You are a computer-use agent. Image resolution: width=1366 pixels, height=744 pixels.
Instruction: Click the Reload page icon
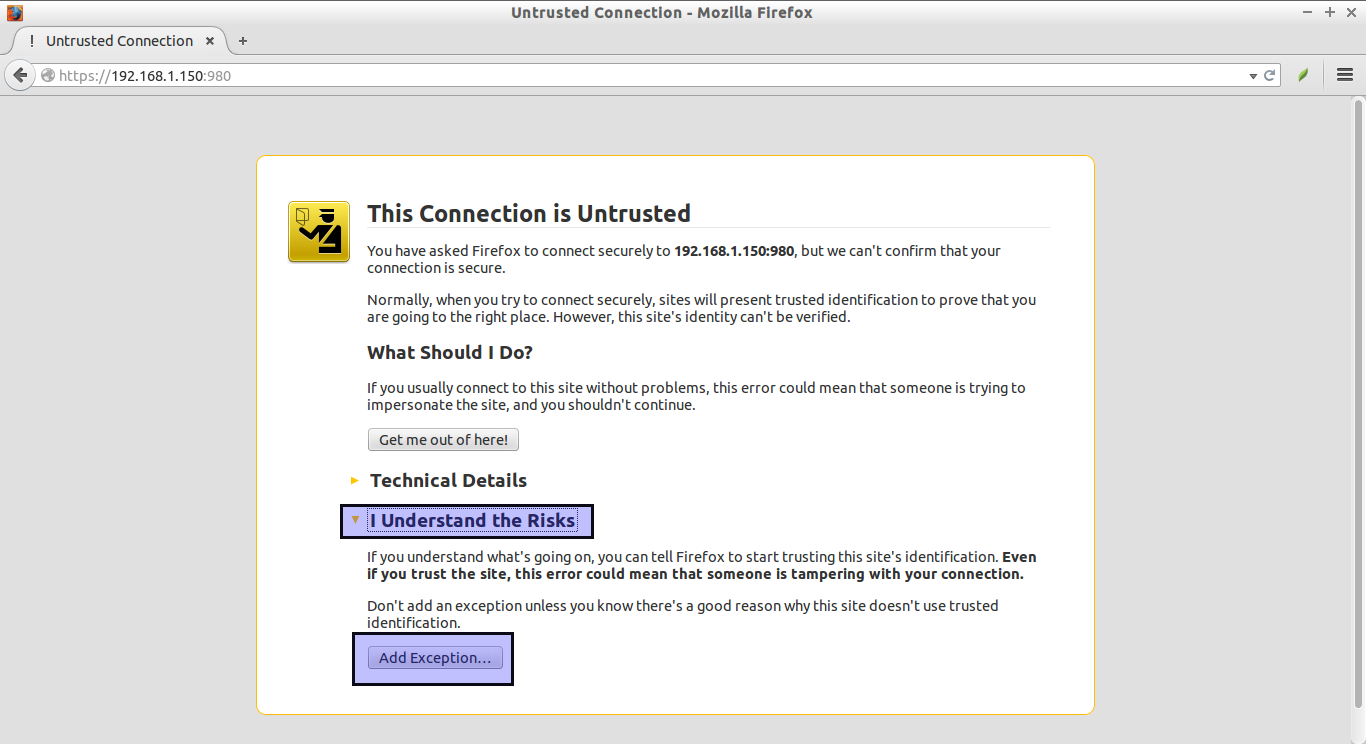pyautogui.click(x=1270, y=75)
